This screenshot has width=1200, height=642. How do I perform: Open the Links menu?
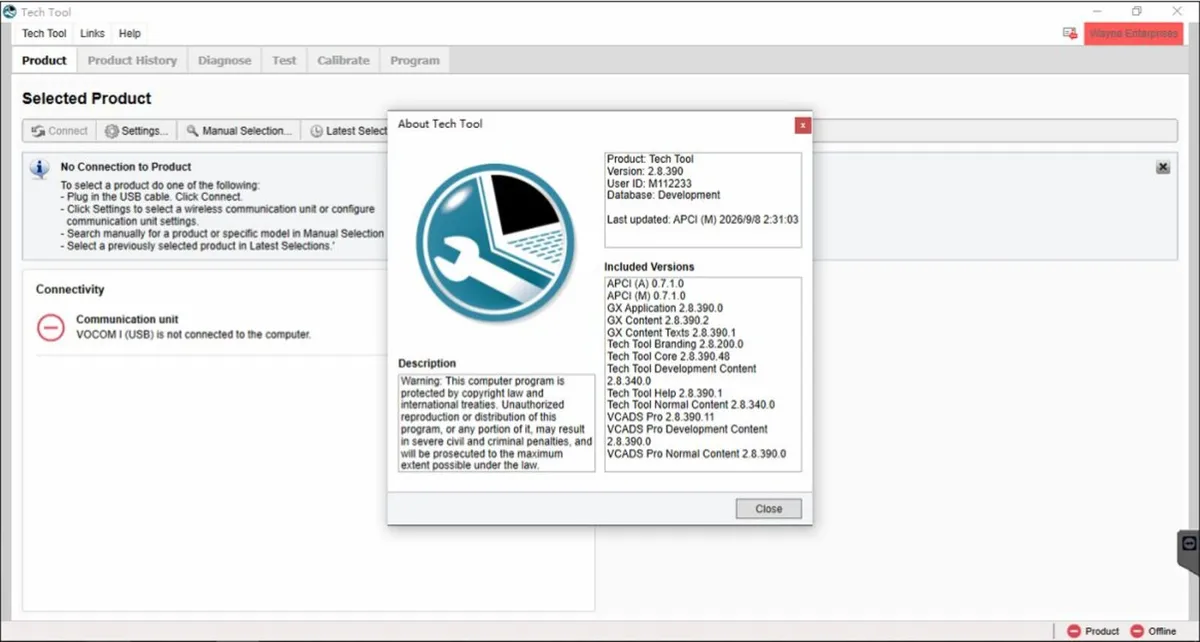pyautogui.click(x=92, y=33)
